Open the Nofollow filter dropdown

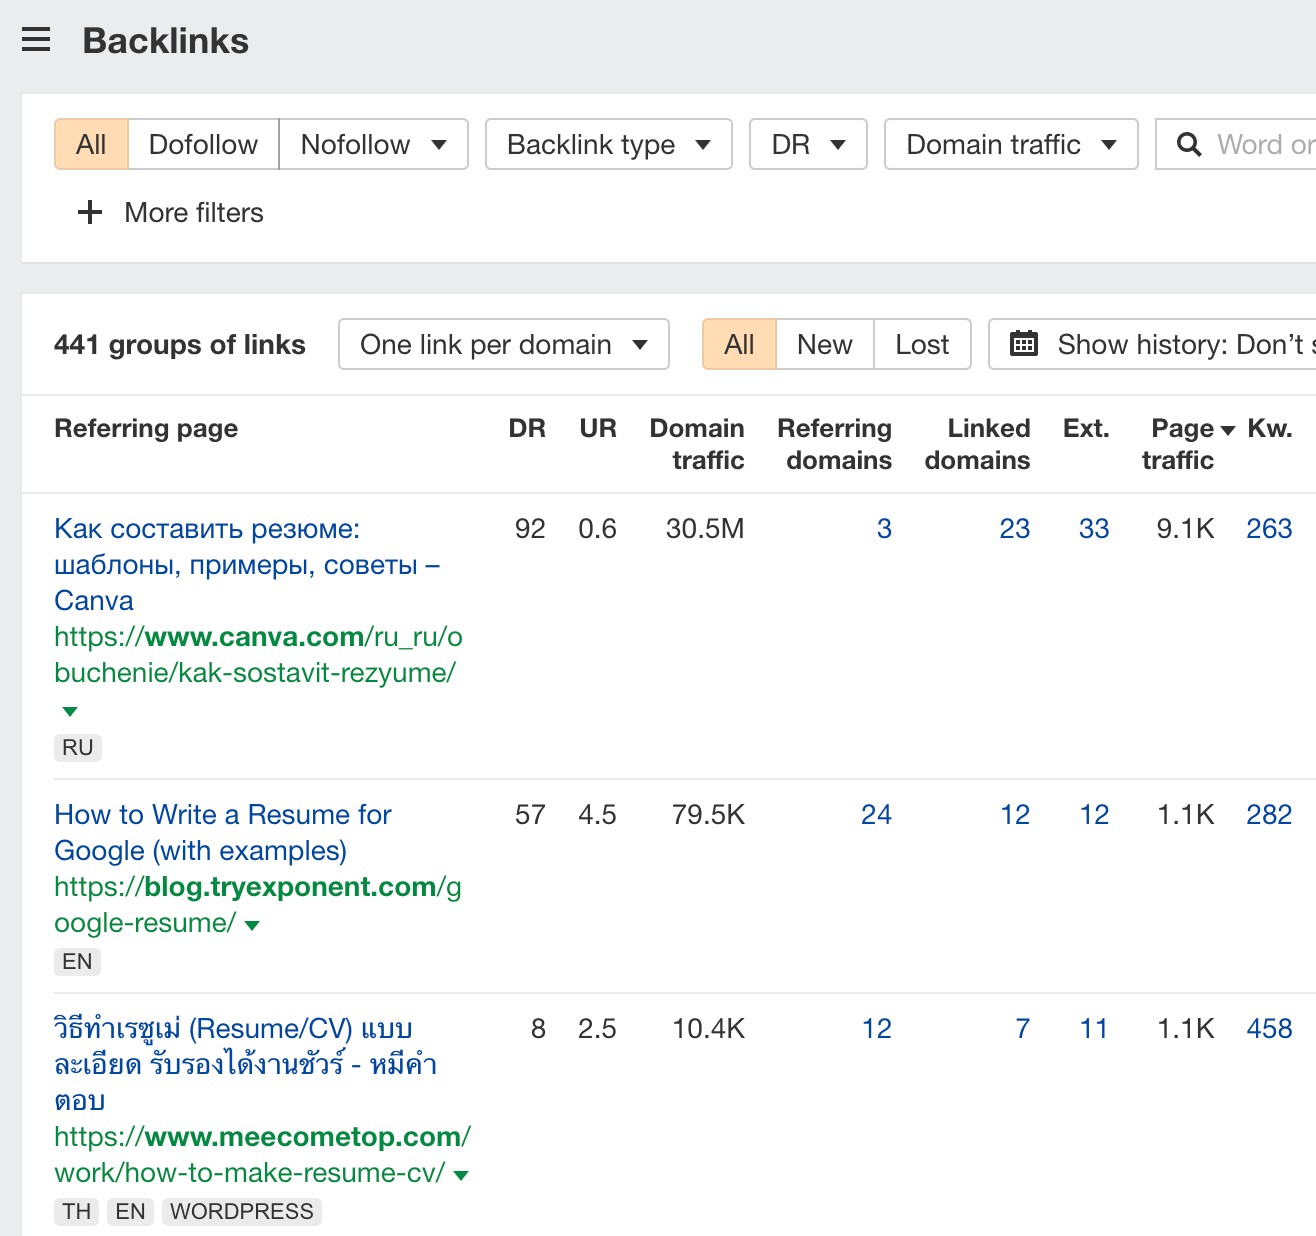tap(373, 144)
